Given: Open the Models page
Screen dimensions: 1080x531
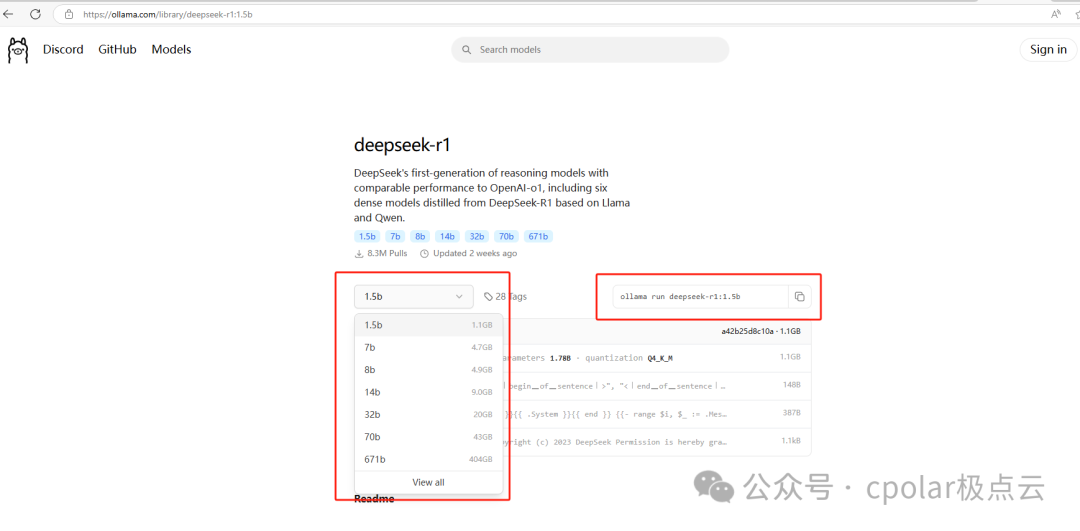Looking at the screenshot, I should [x=172, y=50].
